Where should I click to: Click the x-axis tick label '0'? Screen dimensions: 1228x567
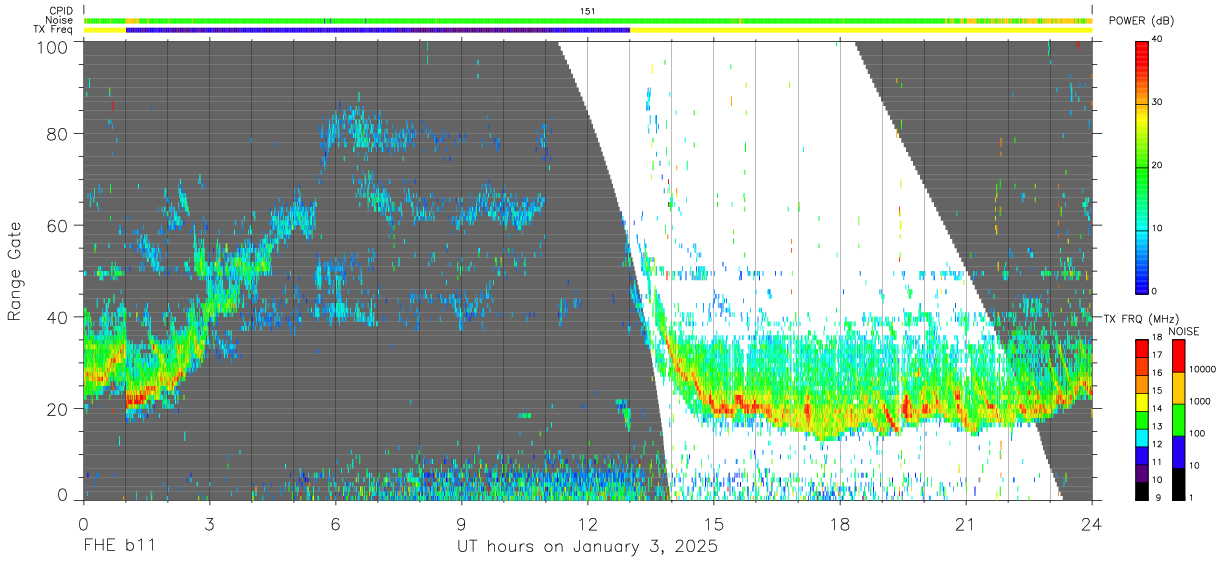[x=83, y=524]
